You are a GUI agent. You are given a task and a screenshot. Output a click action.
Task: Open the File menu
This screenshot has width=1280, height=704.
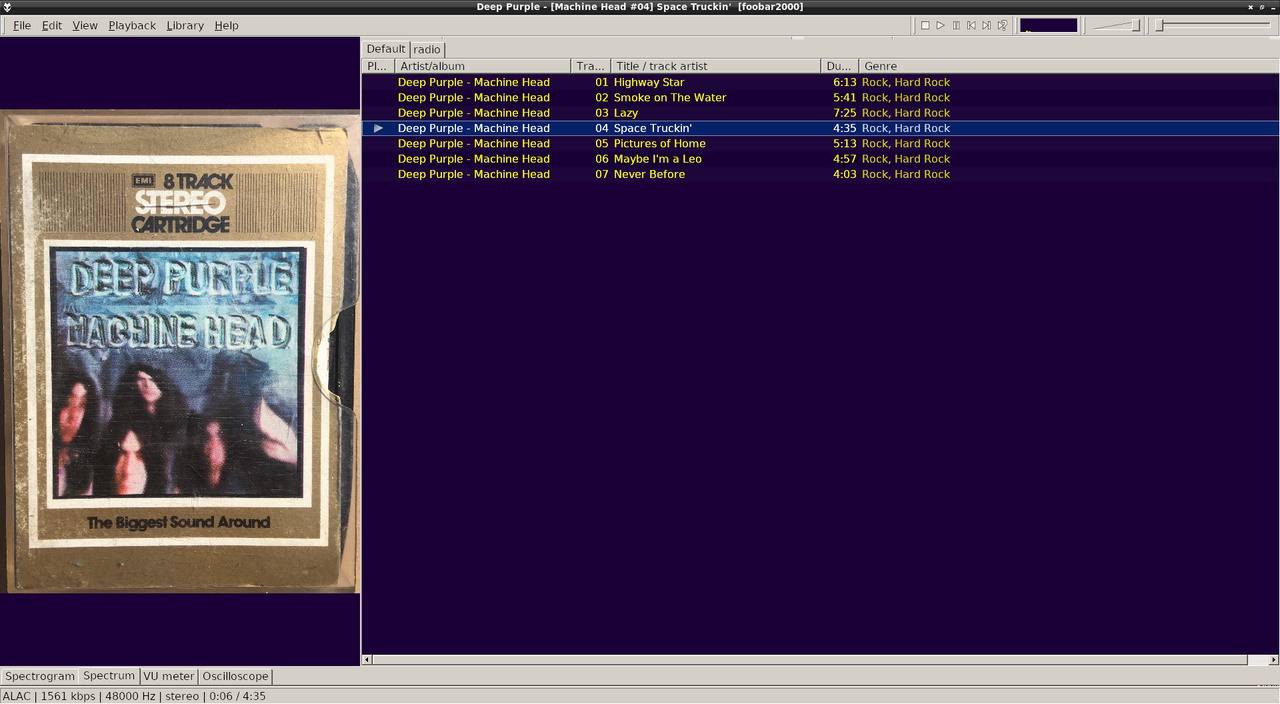pyautogui.click(x=22, y=25)
